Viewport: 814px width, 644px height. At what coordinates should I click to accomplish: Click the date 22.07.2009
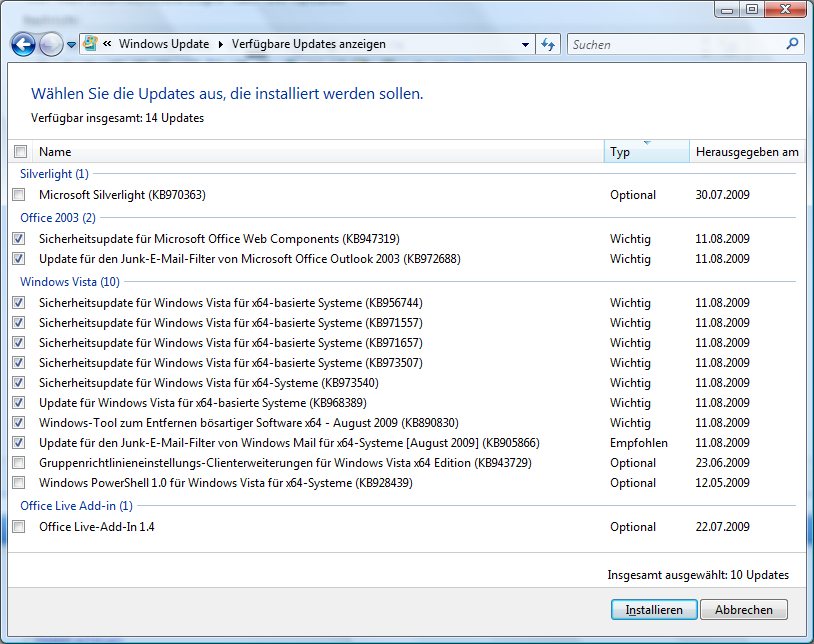tap(722, 527)
